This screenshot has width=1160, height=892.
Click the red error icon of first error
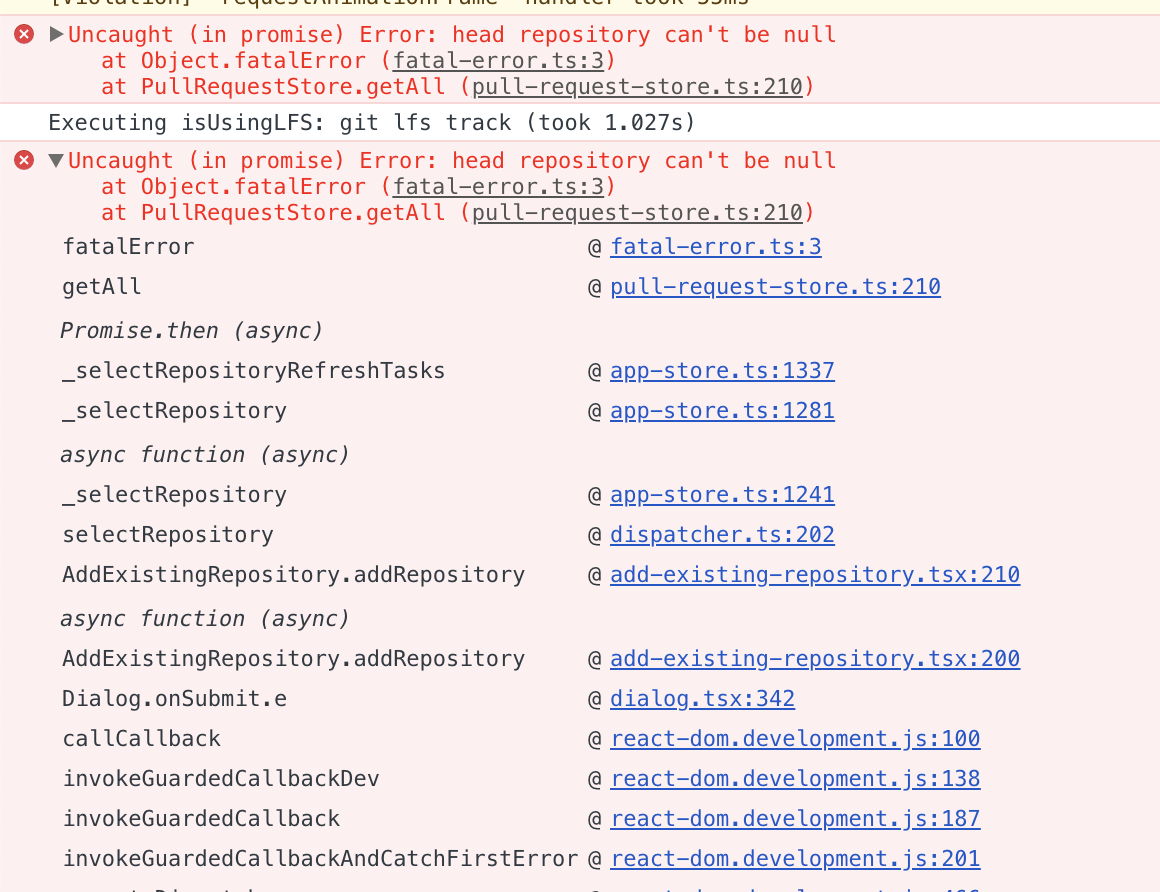24,34
